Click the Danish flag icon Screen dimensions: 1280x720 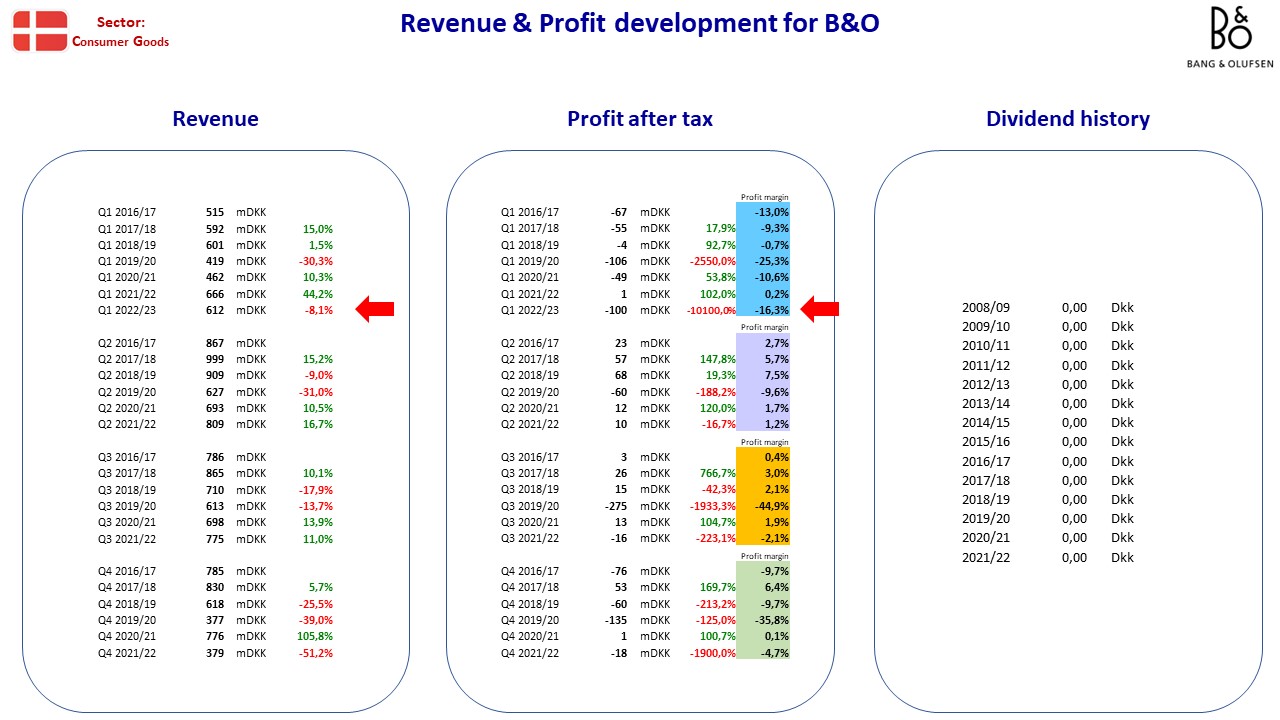point(40,30)
